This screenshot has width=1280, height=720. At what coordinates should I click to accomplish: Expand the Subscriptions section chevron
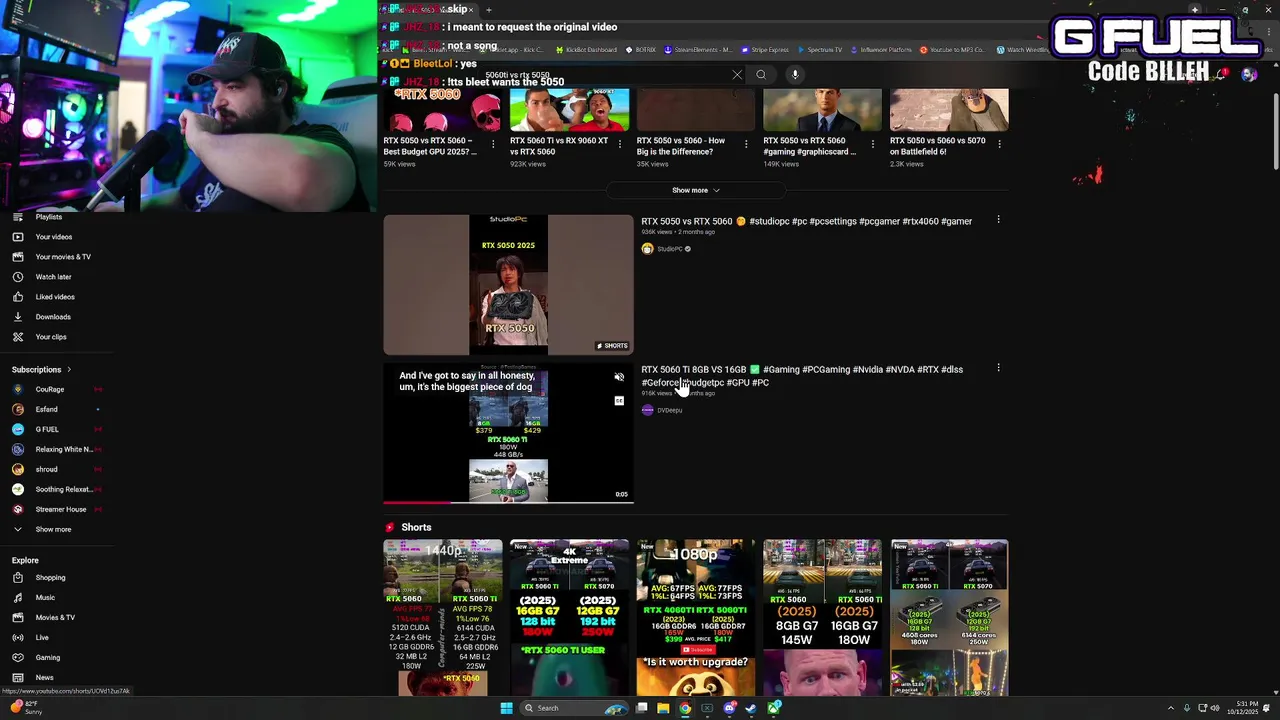pos(69,370)
